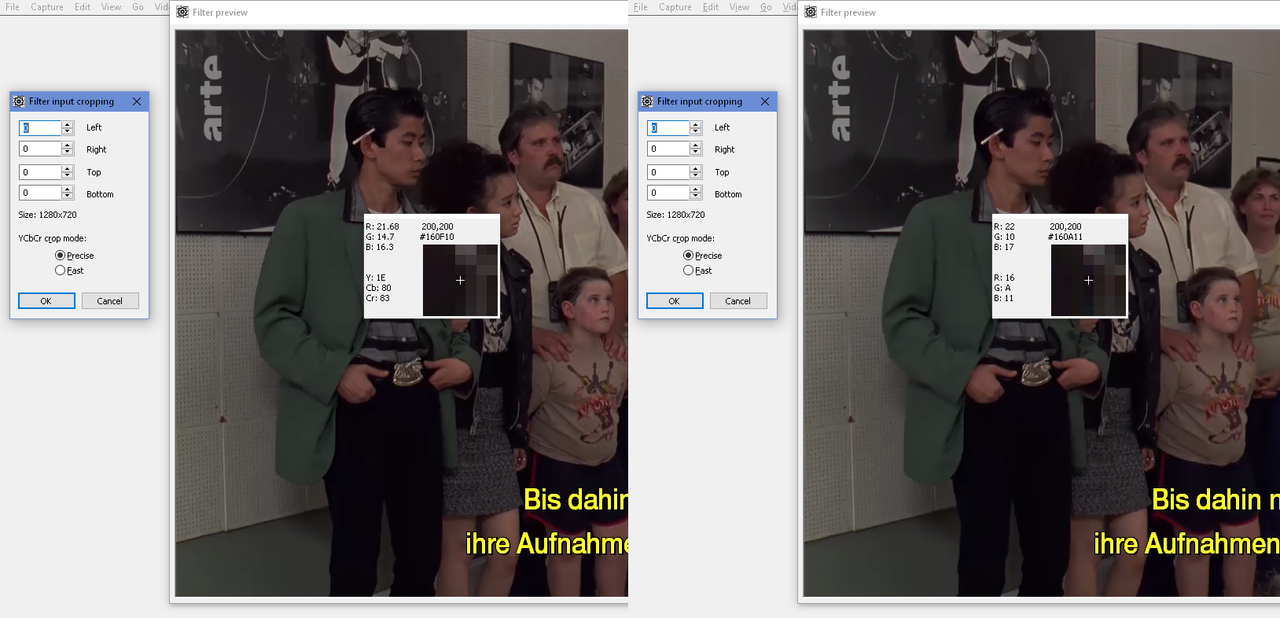Click hex value #160F10 in left preview
The width and height of the screenshot is (1280, 618).
[438, 237]
